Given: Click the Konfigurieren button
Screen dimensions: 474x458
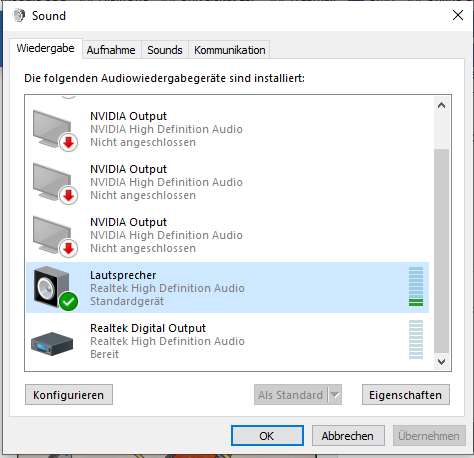Looking at the screenshot, I should coord(69,395).
